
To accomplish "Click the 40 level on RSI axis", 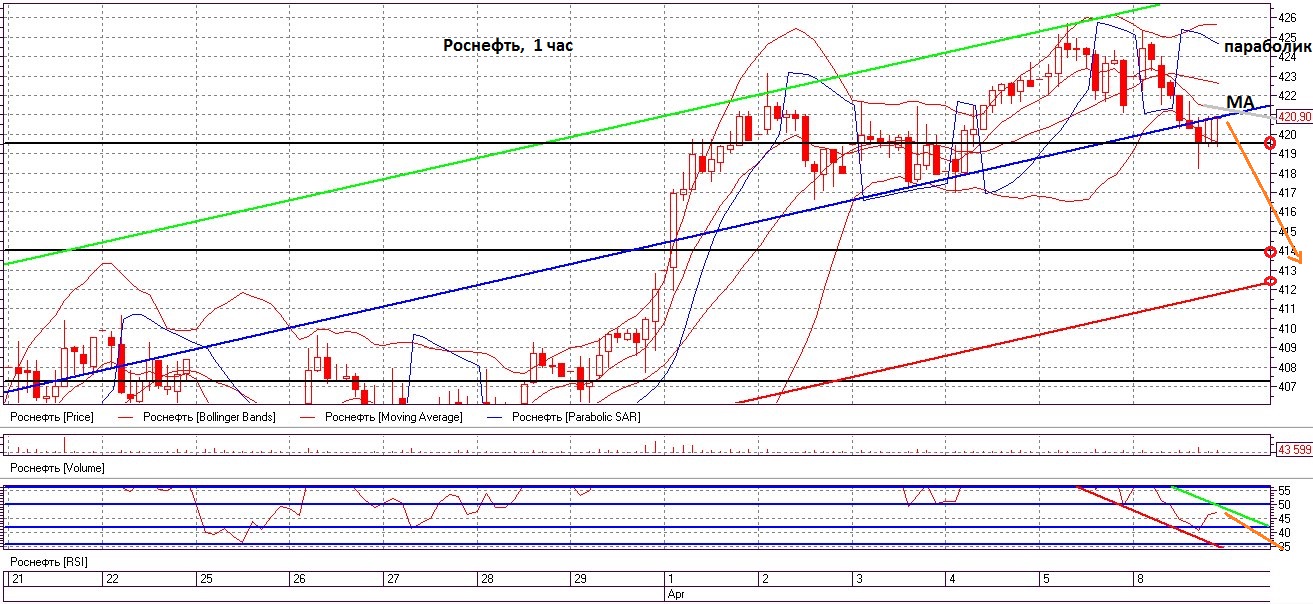I will pos(1285,533).
